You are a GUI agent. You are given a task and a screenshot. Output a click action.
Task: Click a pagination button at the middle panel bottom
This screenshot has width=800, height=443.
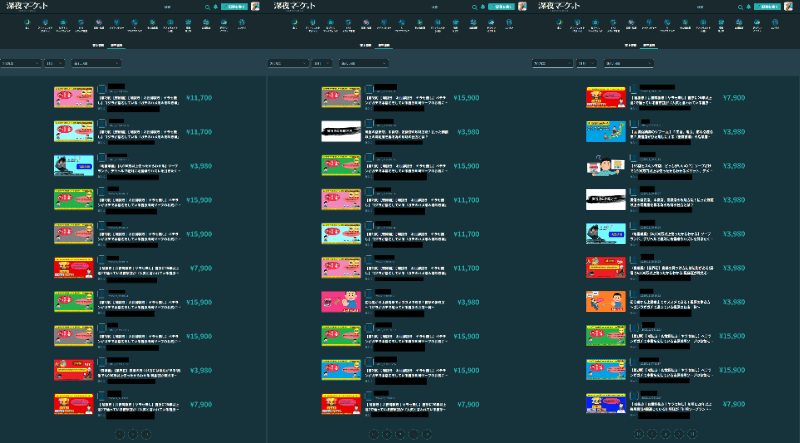pos(400,435)
